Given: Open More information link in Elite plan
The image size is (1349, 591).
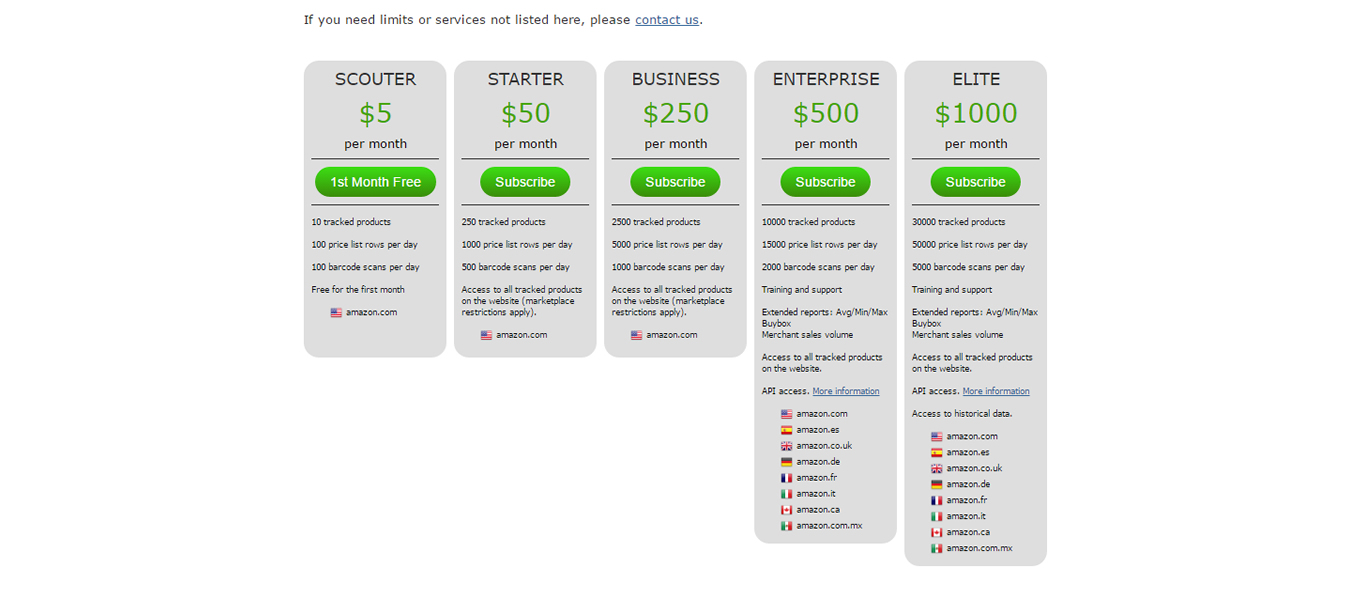Looking at the screenshot, I should pyautogui.click(x=996, y=392).
